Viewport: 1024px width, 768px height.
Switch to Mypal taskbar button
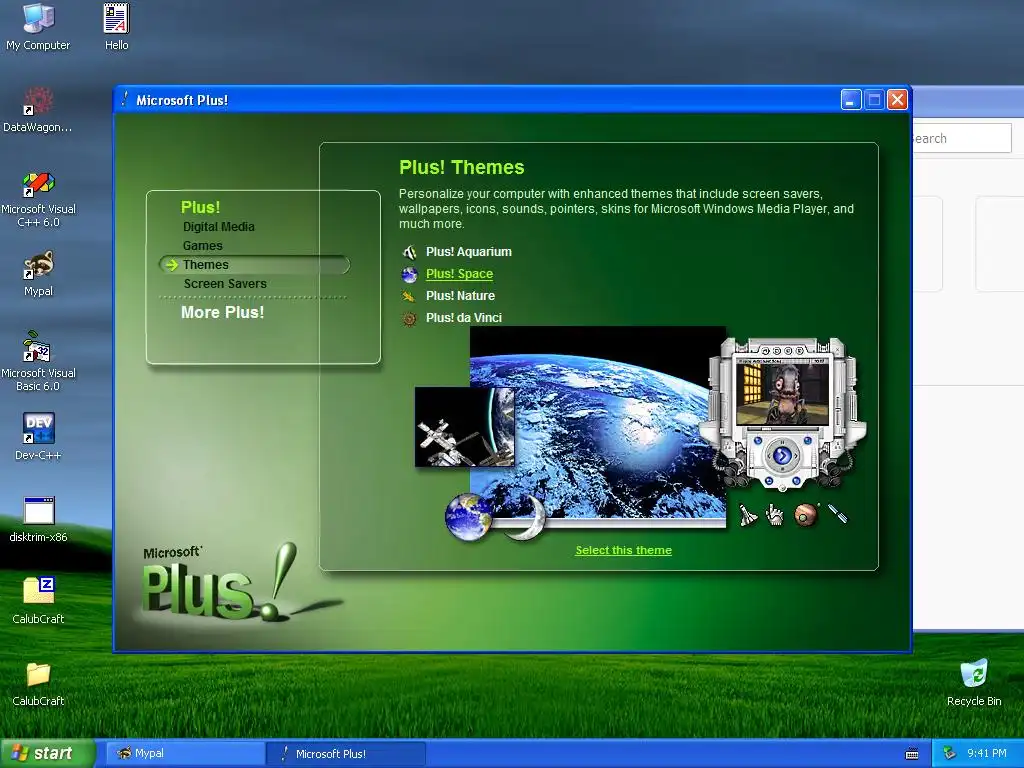(185, 754)
